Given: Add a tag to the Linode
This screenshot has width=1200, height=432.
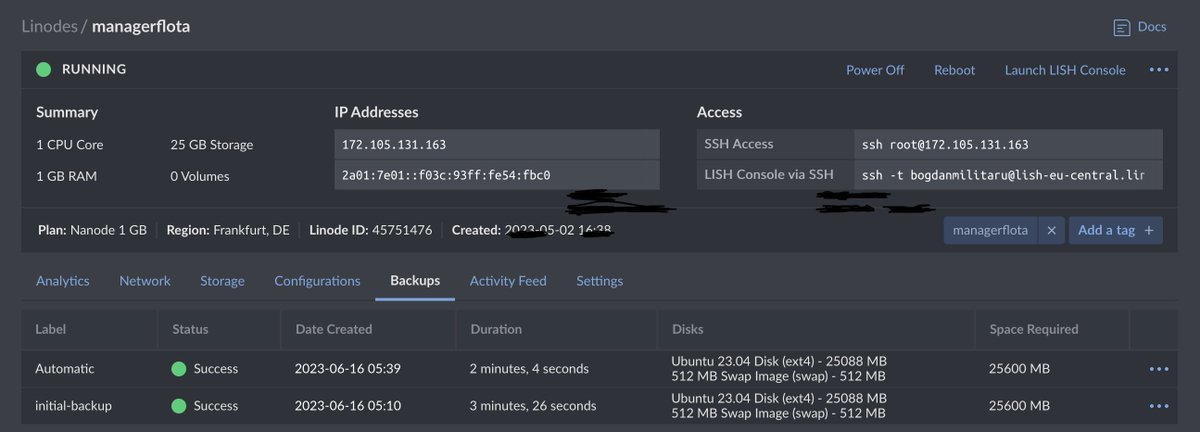Looking at the screenshot, I should pos(1116,230).
